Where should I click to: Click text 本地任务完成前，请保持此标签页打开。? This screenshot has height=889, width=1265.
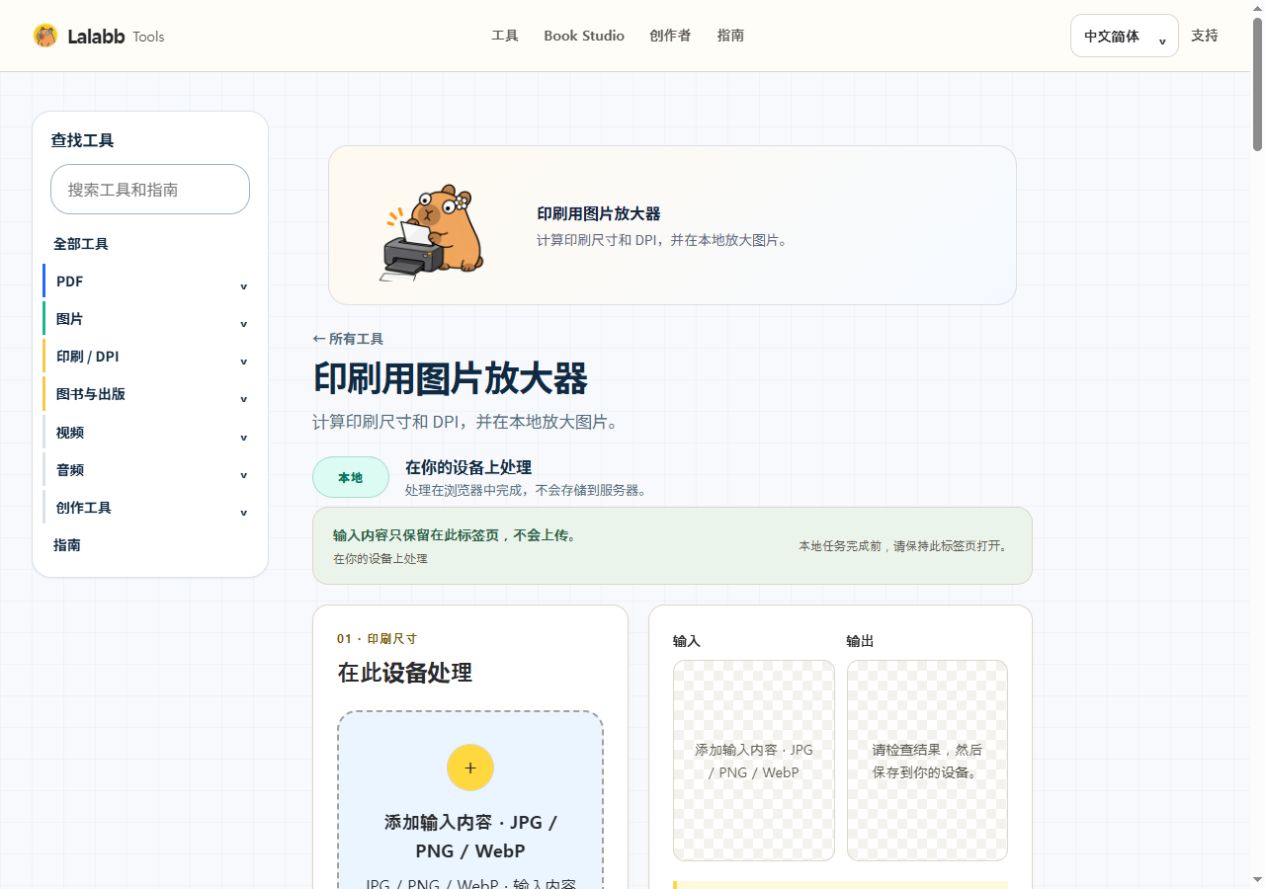[x=905, y=546]
